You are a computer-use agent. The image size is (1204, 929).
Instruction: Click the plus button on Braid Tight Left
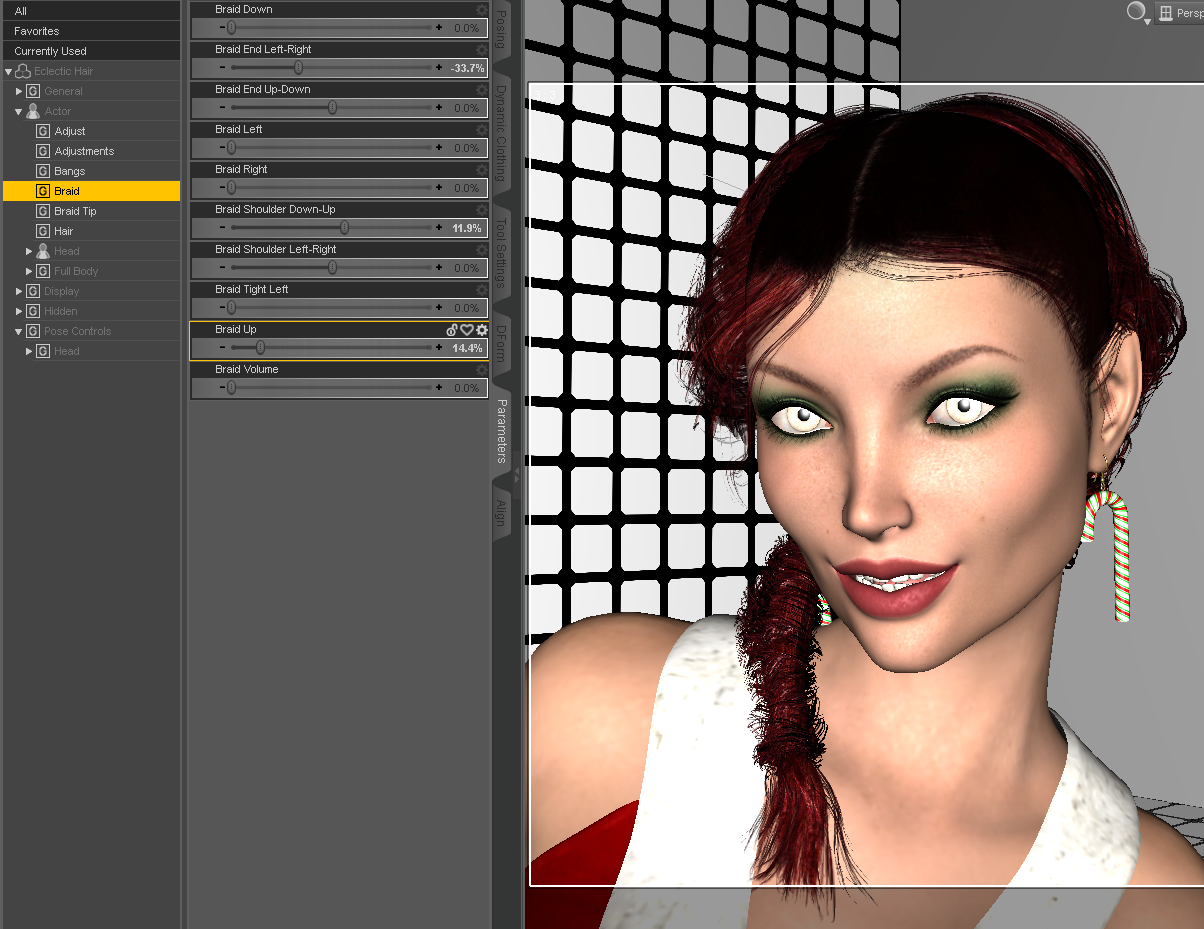[439, 308]
